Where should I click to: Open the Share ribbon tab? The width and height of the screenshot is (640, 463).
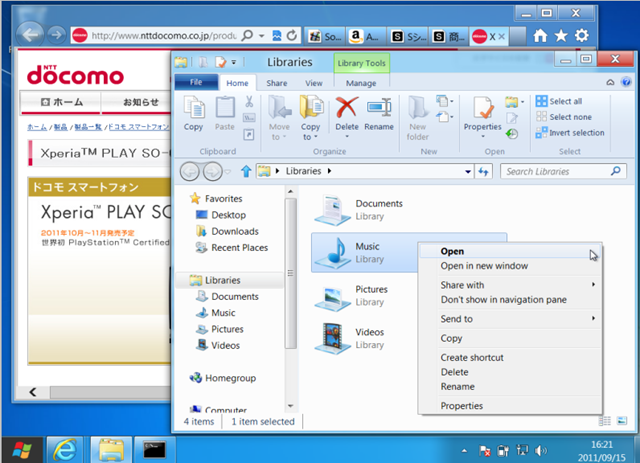tap(277, 83)
